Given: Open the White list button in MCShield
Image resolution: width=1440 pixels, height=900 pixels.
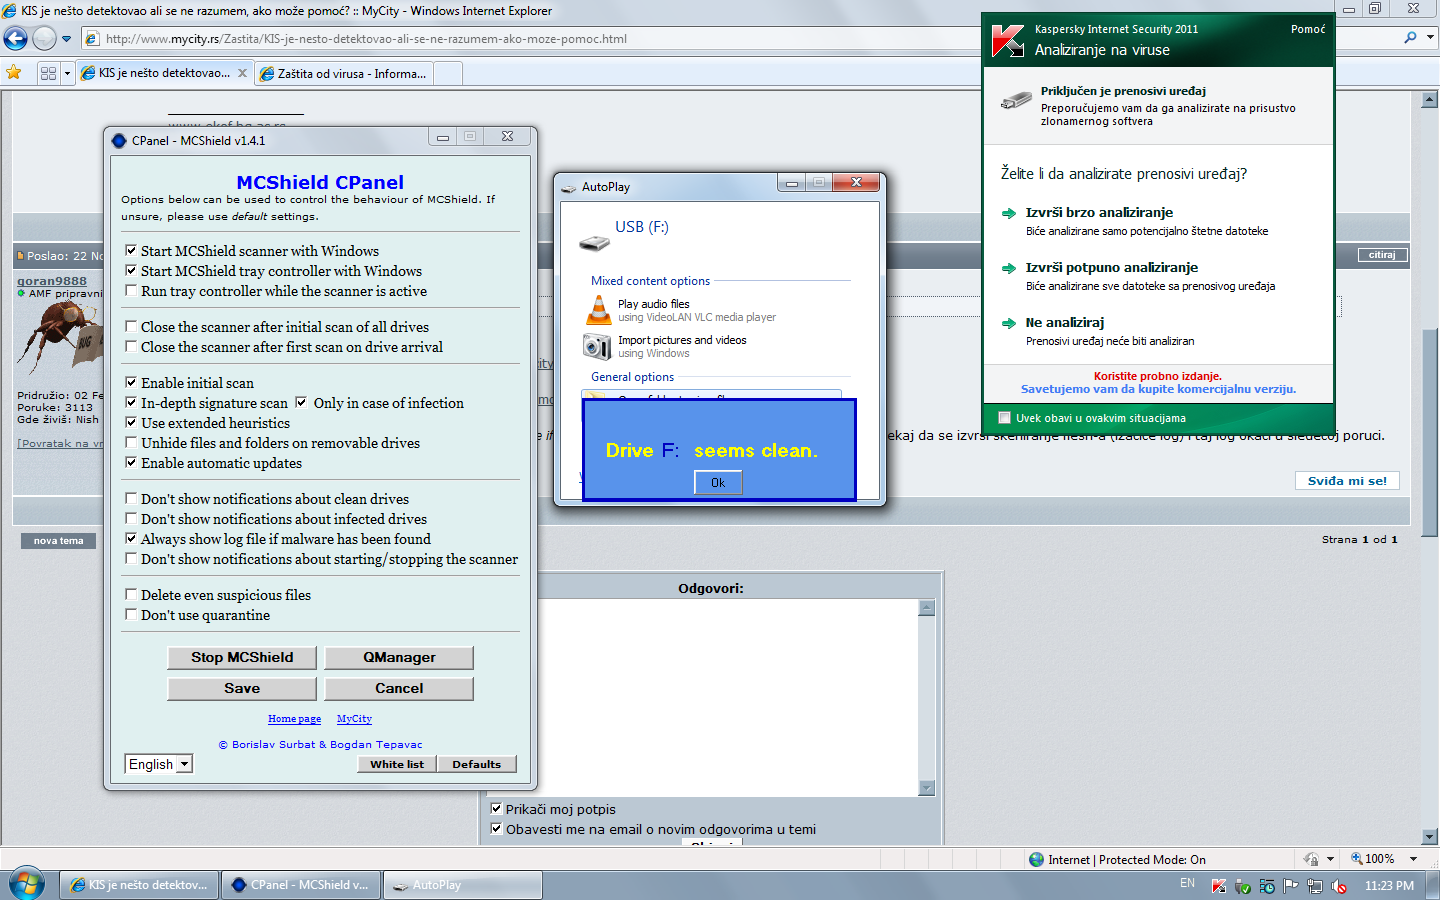Looking at the screenshot, I should coord(397,764).
